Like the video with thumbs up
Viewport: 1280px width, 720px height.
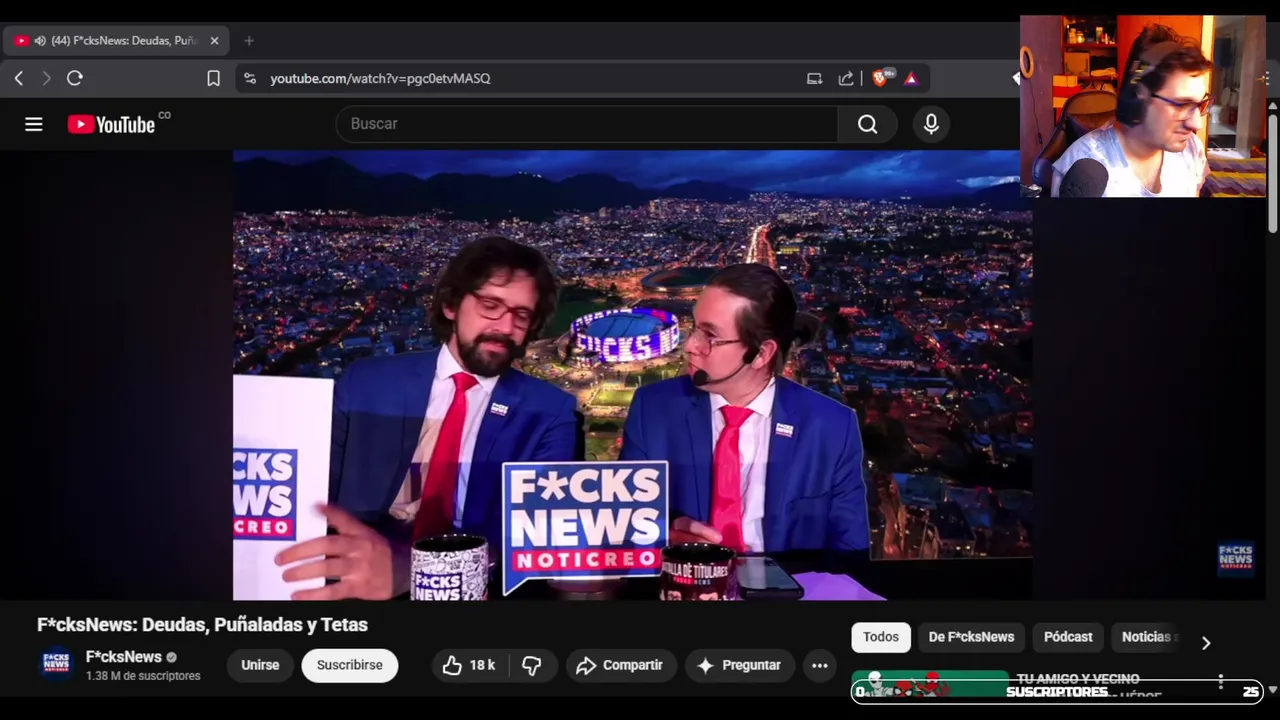pos(470,665)
